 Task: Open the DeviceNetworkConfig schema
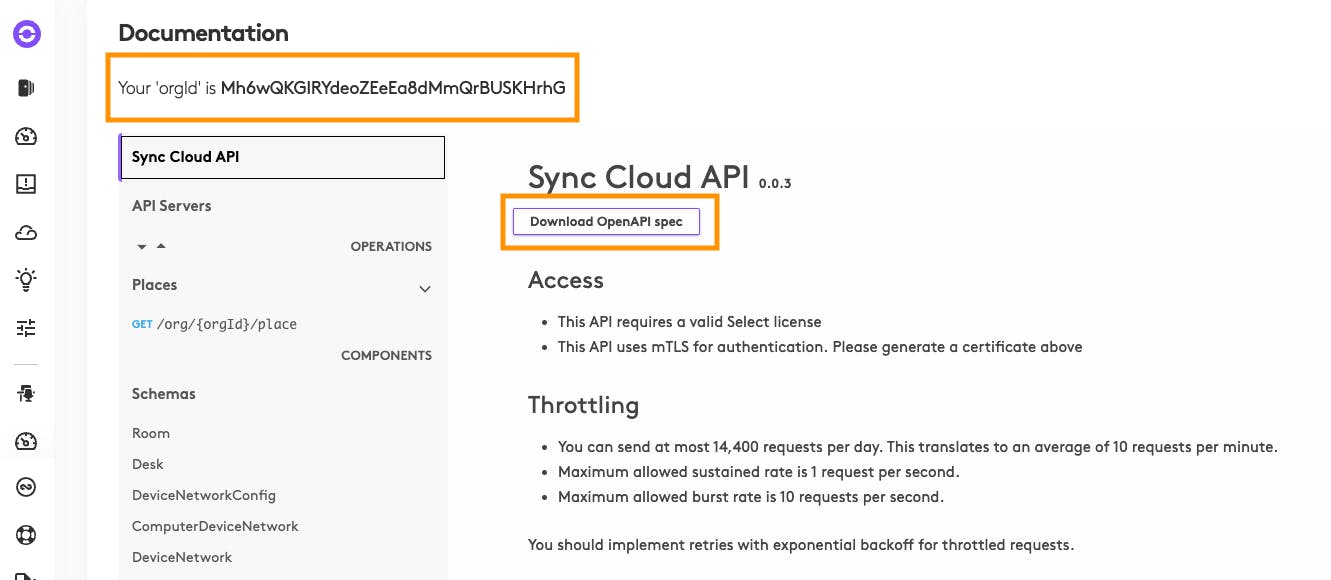click(204, 495)
